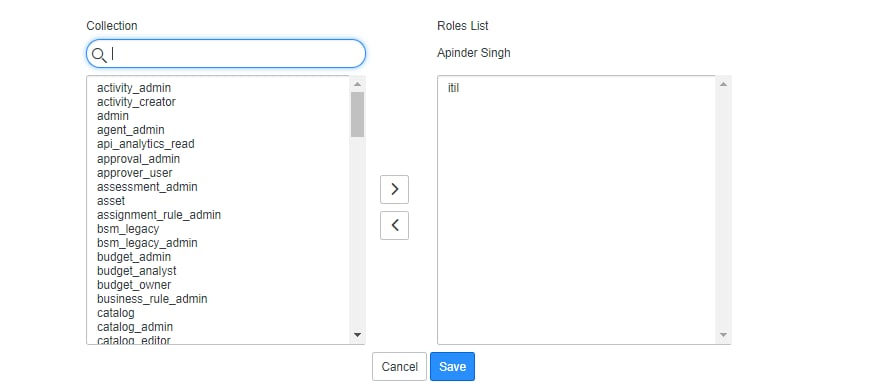This screenshot has height=382, width=892.
Task: Select the asset role entry
Action: 111,201
